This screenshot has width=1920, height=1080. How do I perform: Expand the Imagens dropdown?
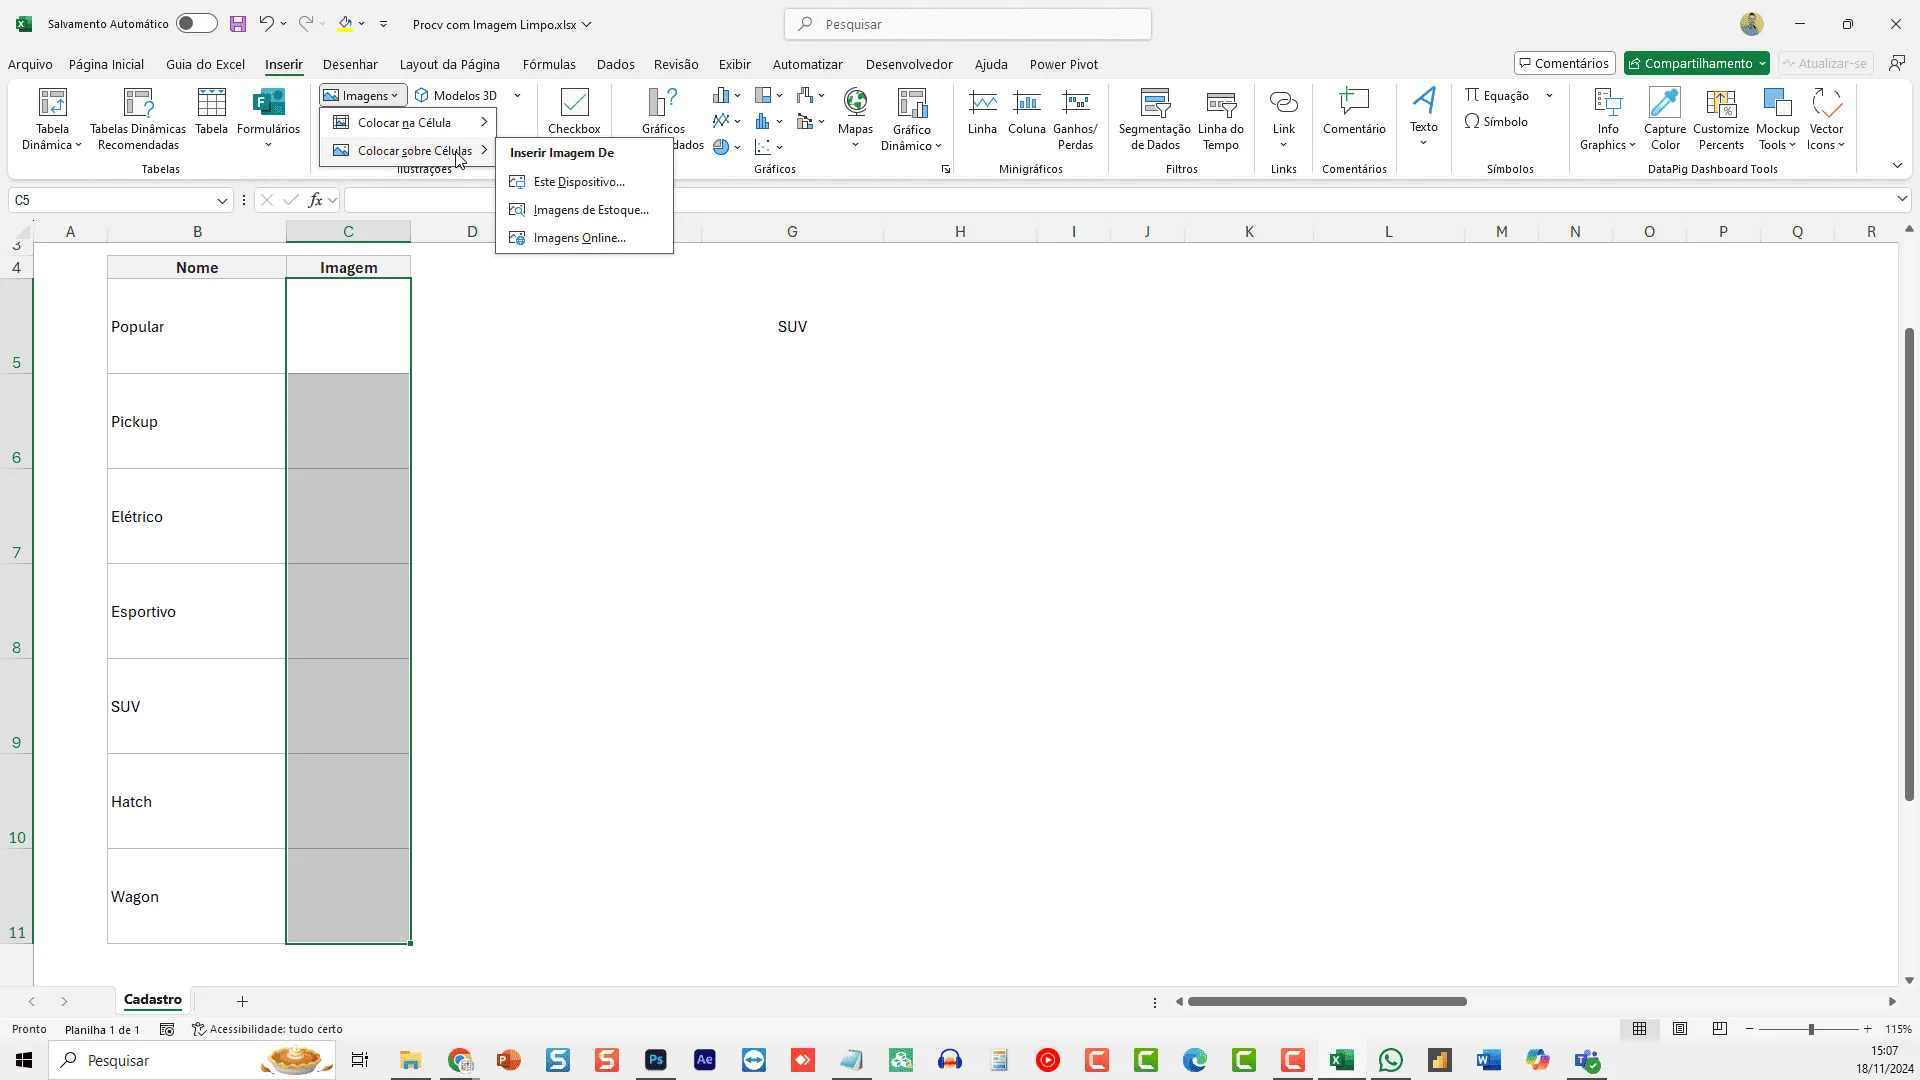tap(362, 96)
